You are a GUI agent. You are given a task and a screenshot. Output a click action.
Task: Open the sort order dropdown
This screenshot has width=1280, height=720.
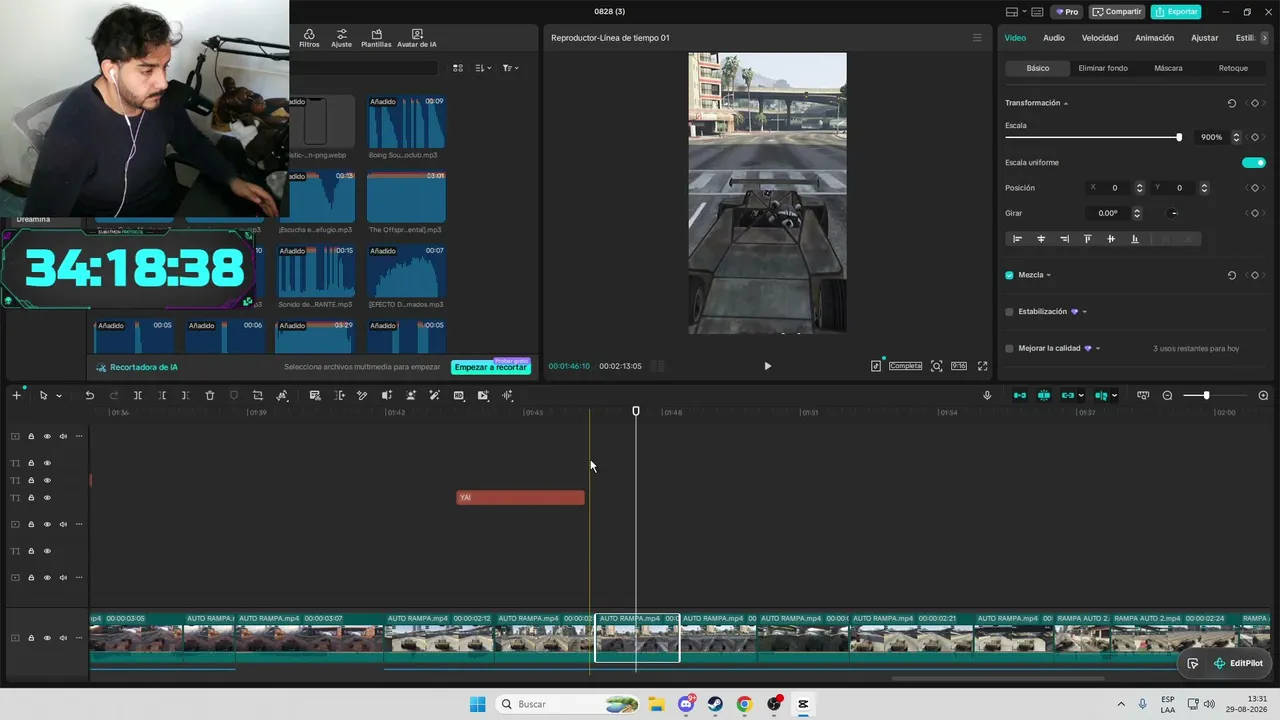(x=483, y=68)
